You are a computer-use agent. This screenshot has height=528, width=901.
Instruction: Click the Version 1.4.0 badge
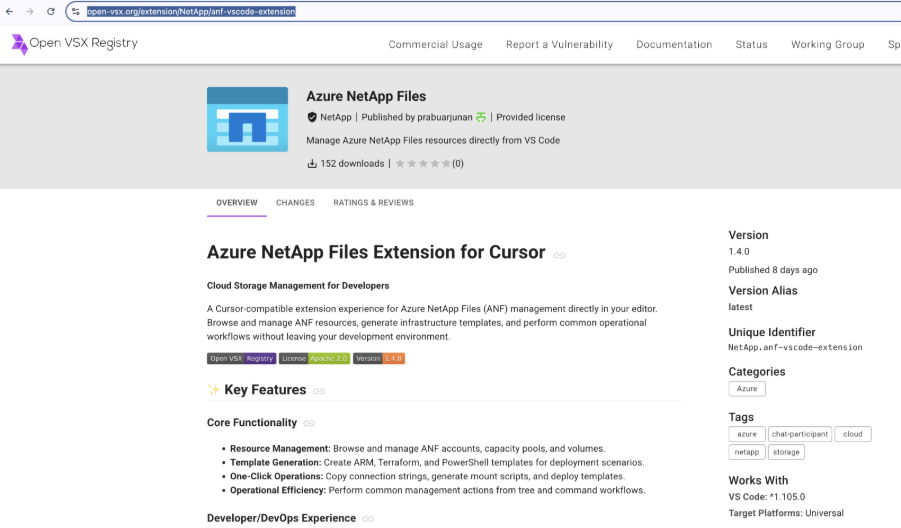379,359
